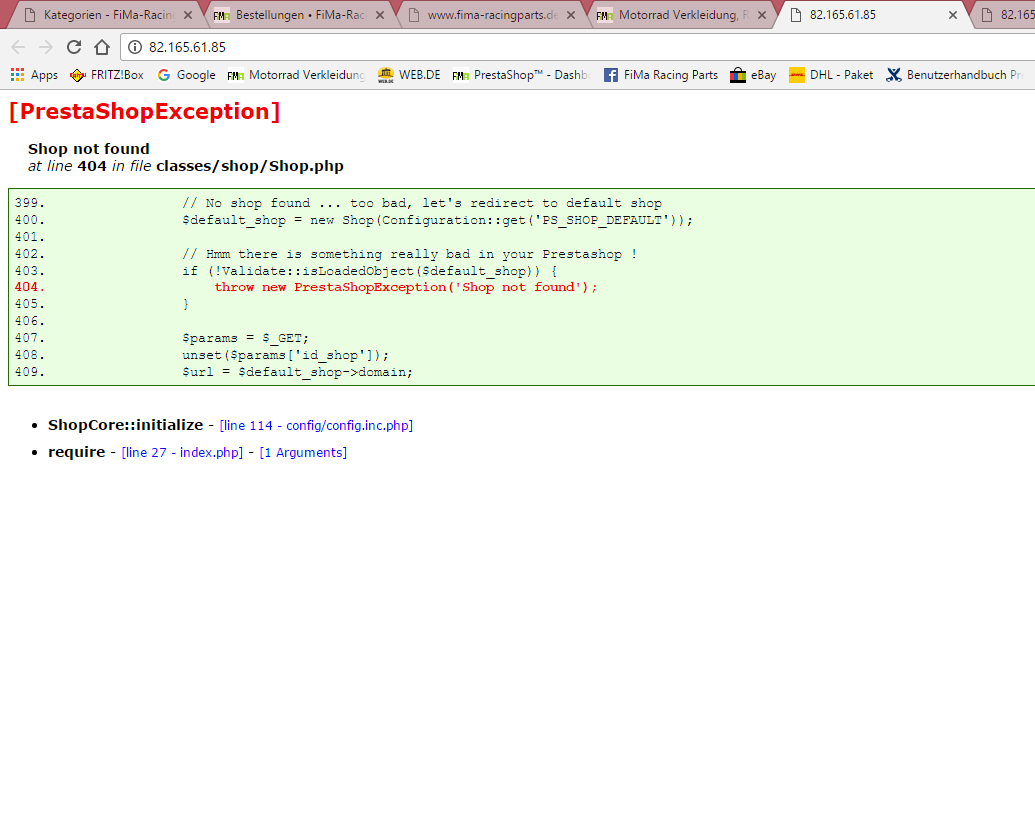
Task: Close the www.fima-racingparts.de tab
Action: point(571,15)
